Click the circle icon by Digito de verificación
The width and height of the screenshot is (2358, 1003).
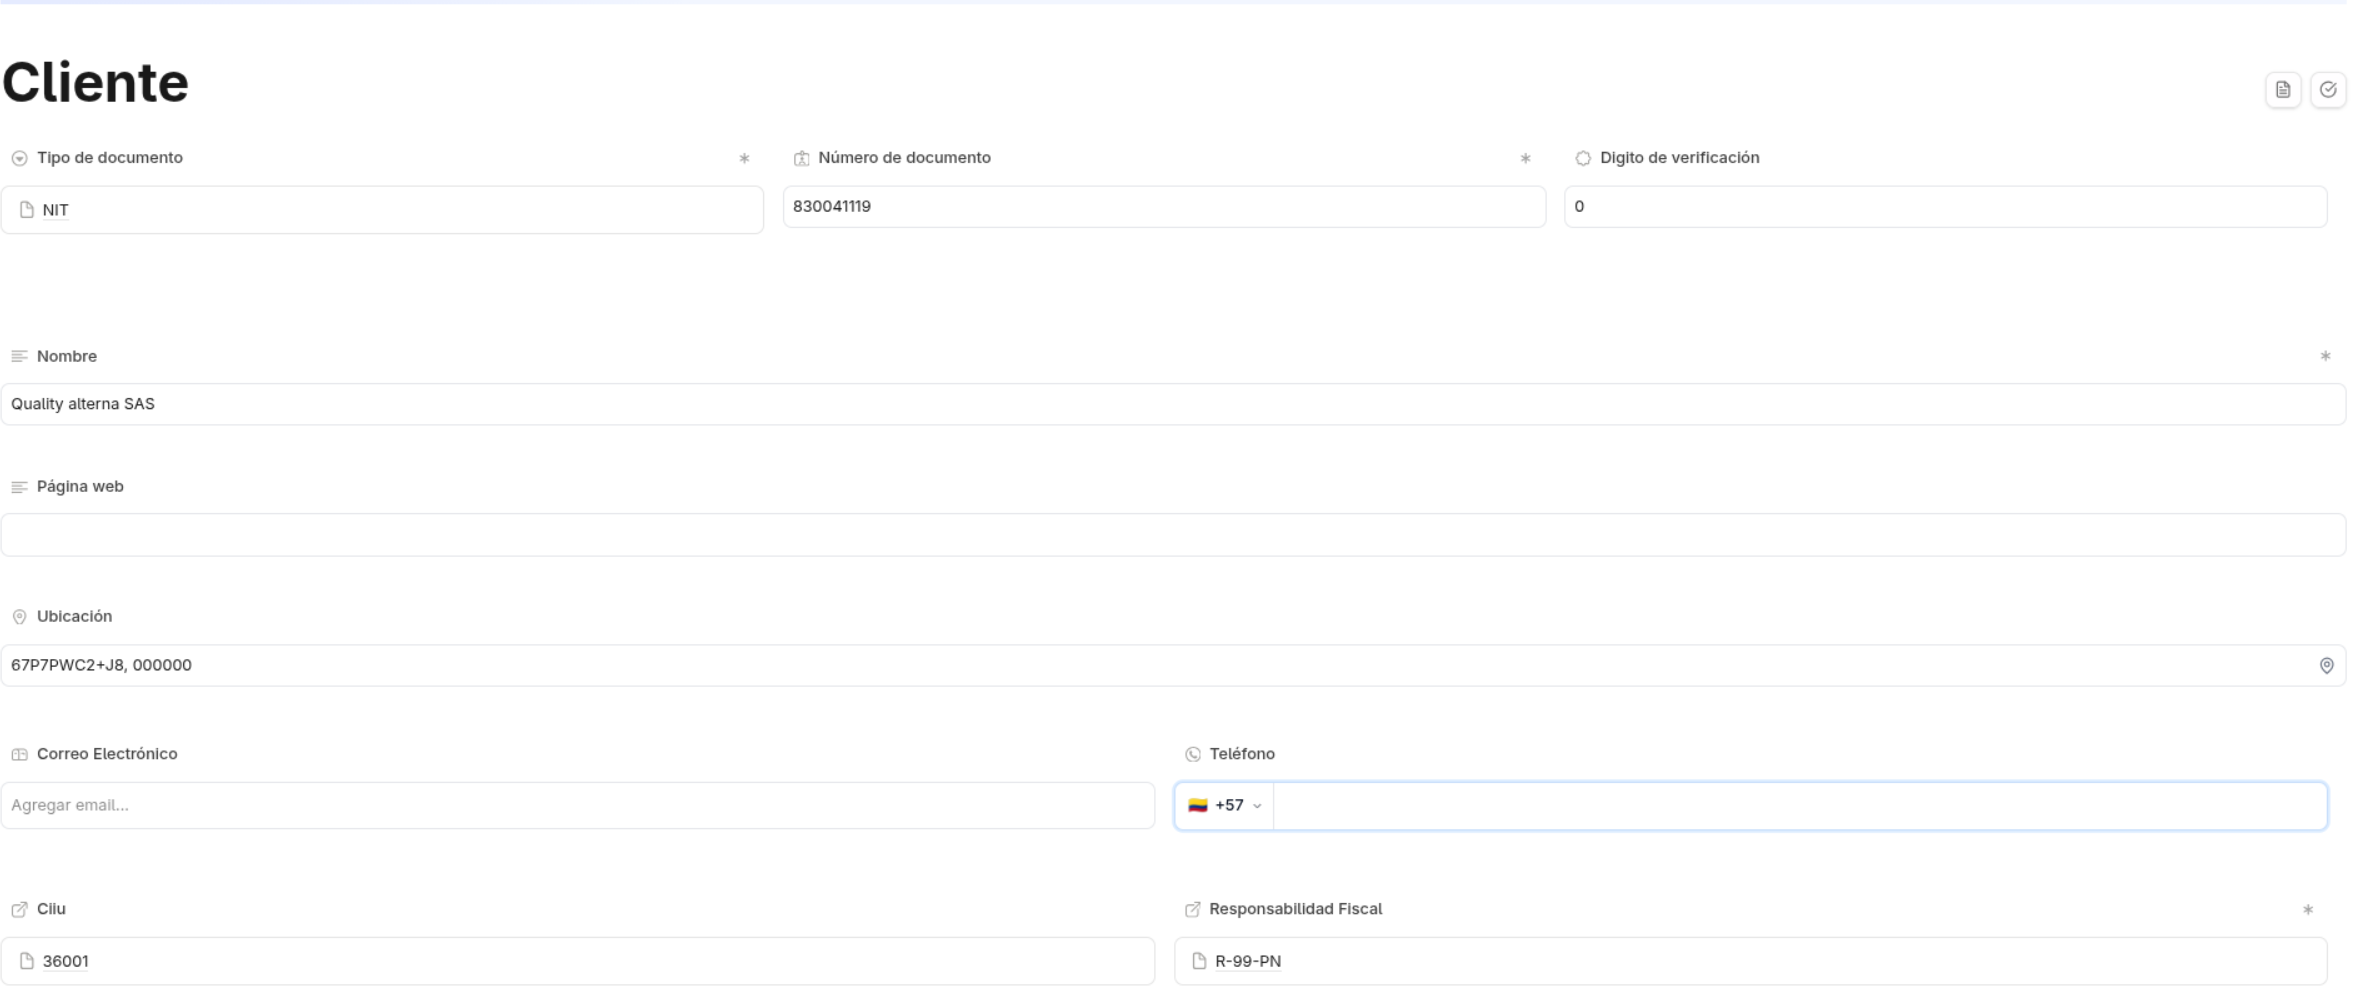tap(1582, 159)
